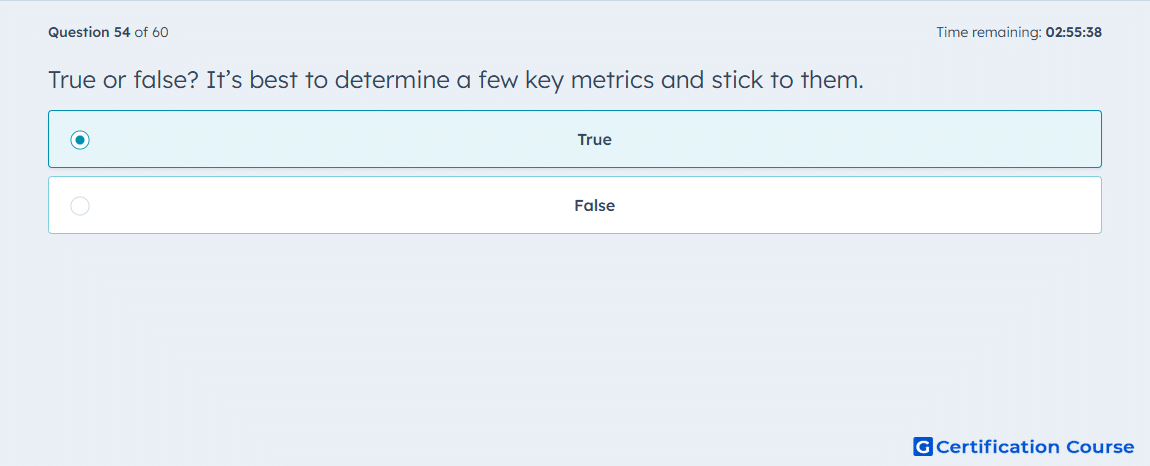Screen dimensions: 1150x466
Task: Choose the False answer card
Action: pos(575,205)
